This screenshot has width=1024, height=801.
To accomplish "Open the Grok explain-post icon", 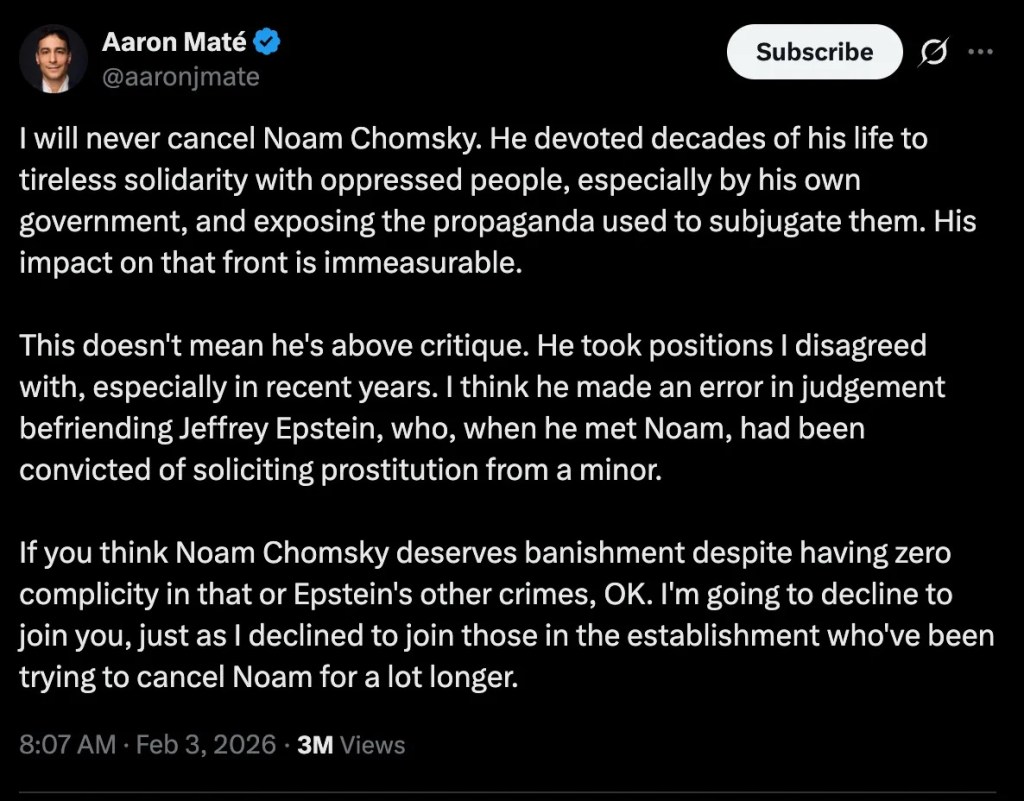I will tap(933, 52).
